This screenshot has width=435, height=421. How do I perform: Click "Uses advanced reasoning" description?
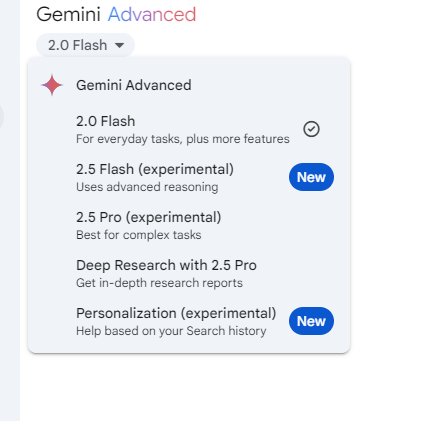click(x=147, y=187)
